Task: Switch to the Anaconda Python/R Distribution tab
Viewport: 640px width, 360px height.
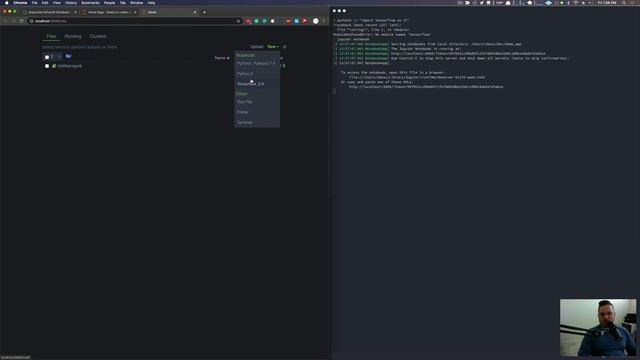Action: 49,12
